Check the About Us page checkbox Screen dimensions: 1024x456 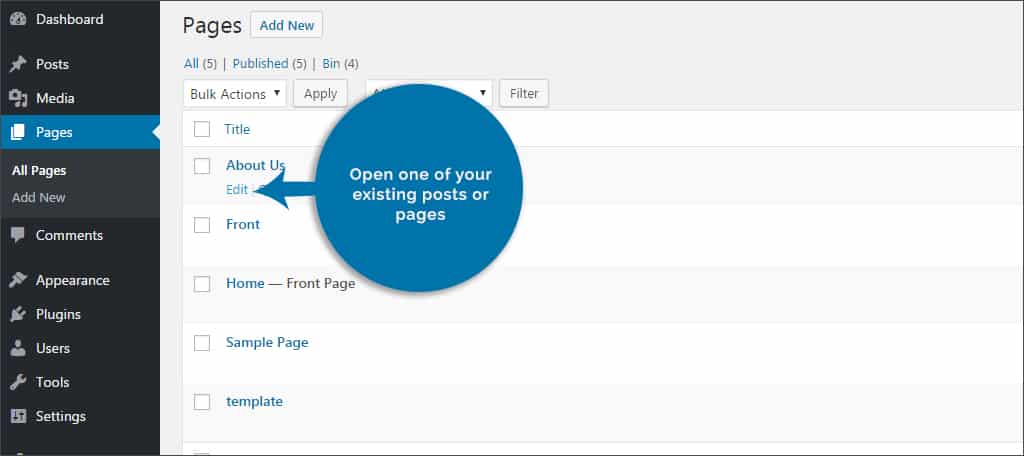tap(202, 166)
